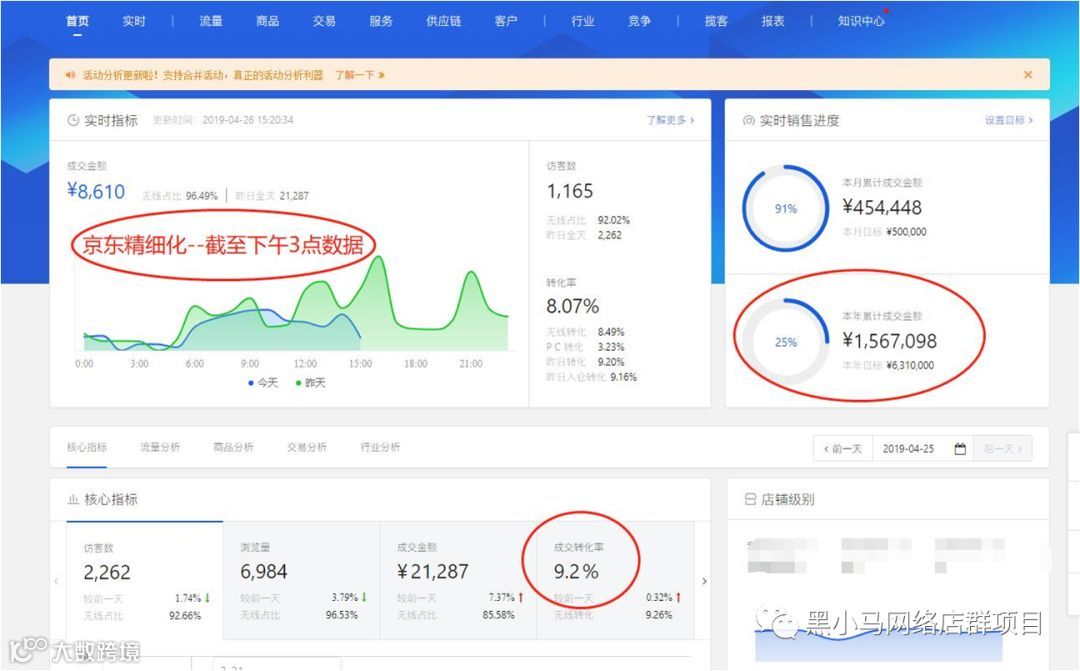Viewport: 1080px width, 671px height.
Task: Toggle the 昨天 chart legend
Action: (x=310, y=382)
